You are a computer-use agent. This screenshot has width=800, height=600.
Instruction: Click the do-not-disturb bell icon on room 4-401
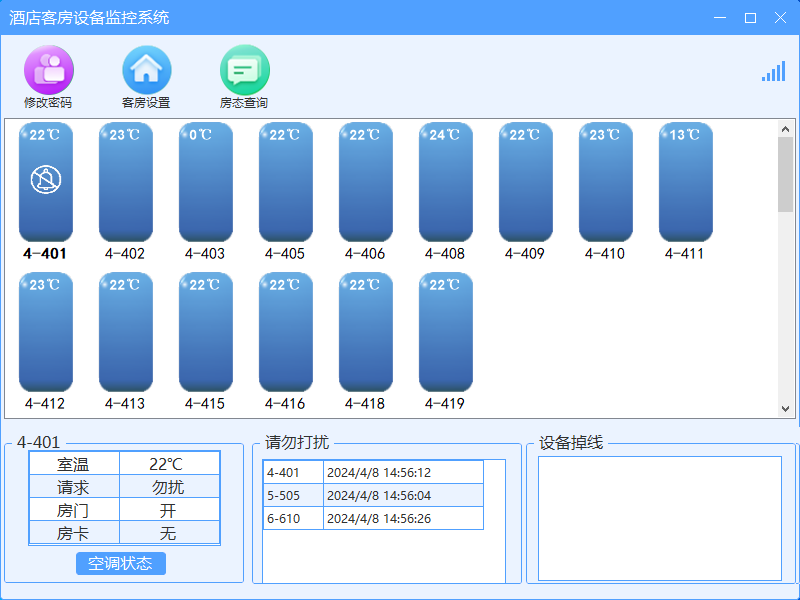46,180
